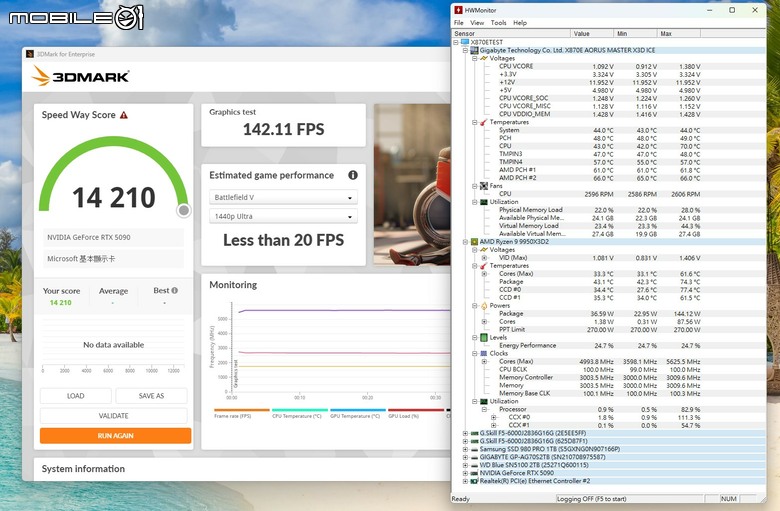Collapse the Gigabyte motherboard node
780x511 pixels.
coord(465,50)
